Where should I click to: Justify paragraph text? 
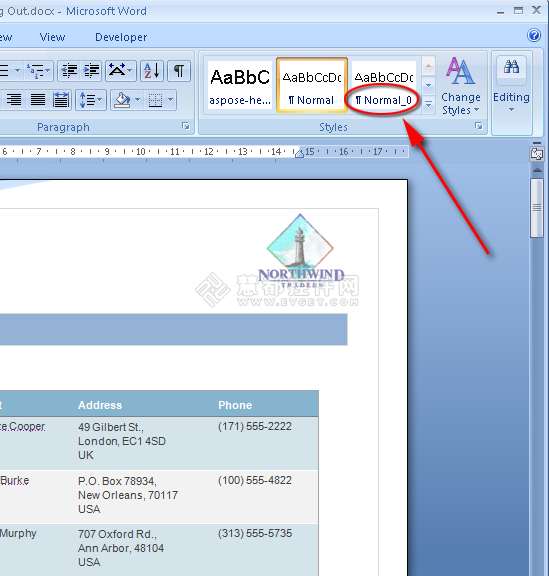click(37, 100)
